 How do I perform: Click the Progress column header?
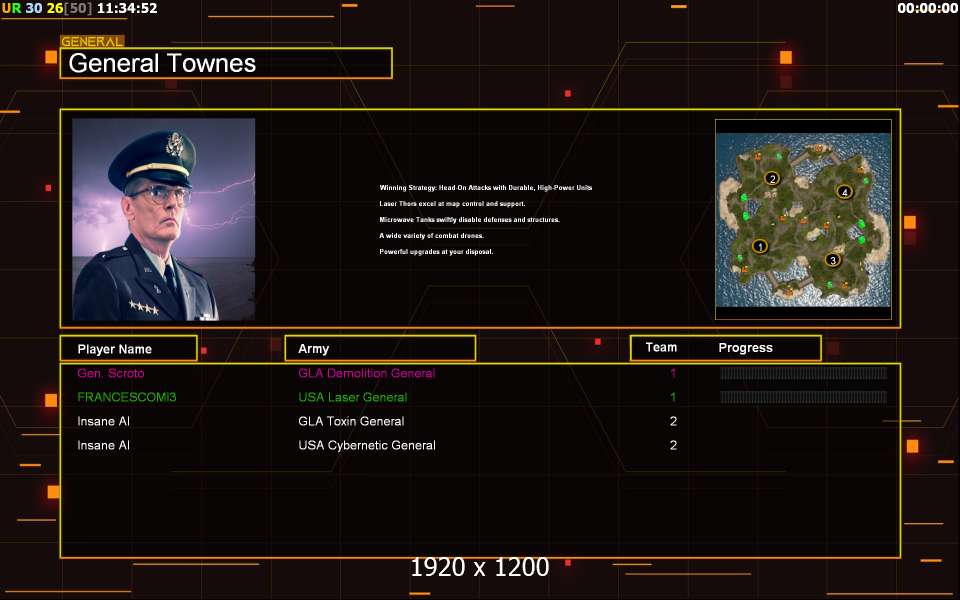click(x=745, y=348)
